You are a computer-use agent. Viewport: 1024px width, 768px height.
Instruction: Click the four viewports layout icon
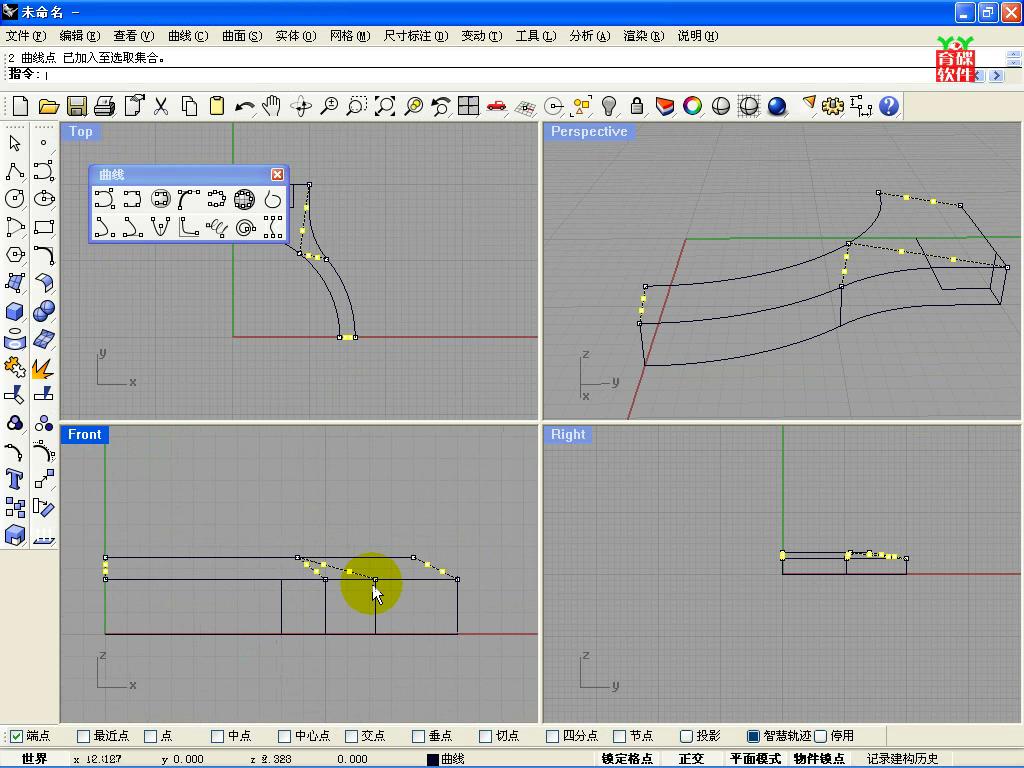[468, 105]
